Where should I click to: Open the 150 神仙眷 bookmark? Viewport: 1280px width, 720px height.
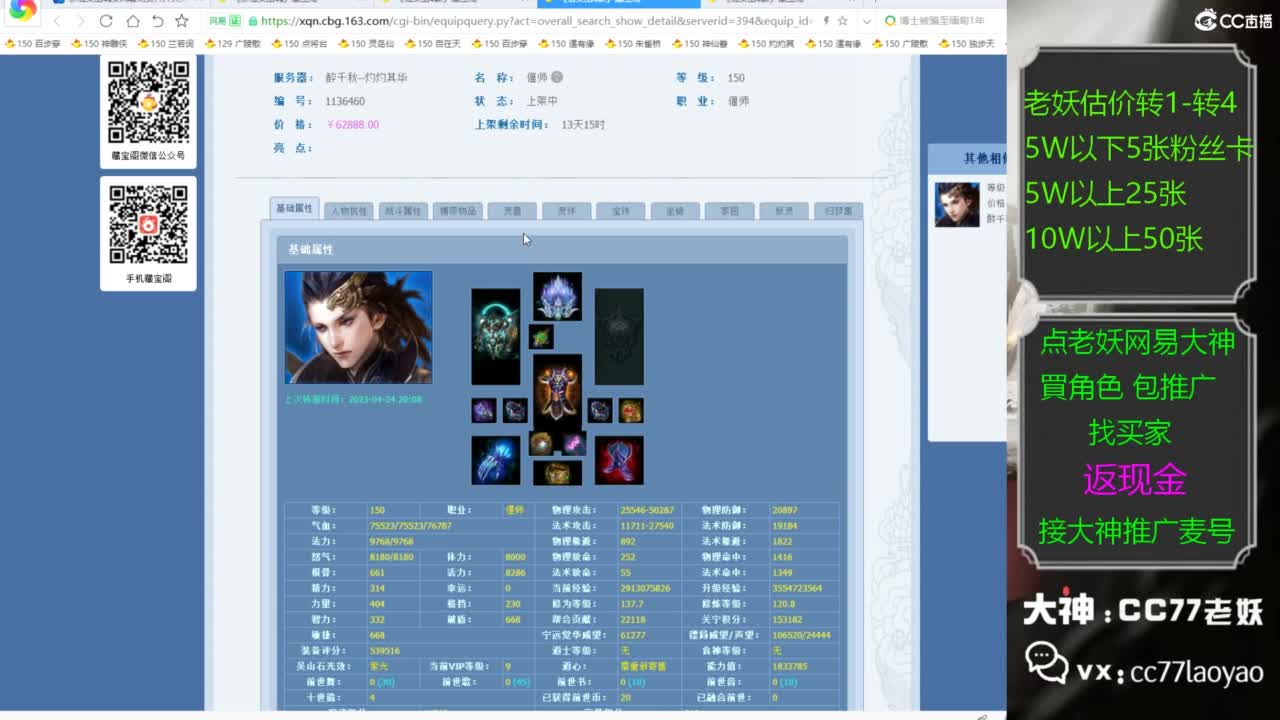[700, 44]
